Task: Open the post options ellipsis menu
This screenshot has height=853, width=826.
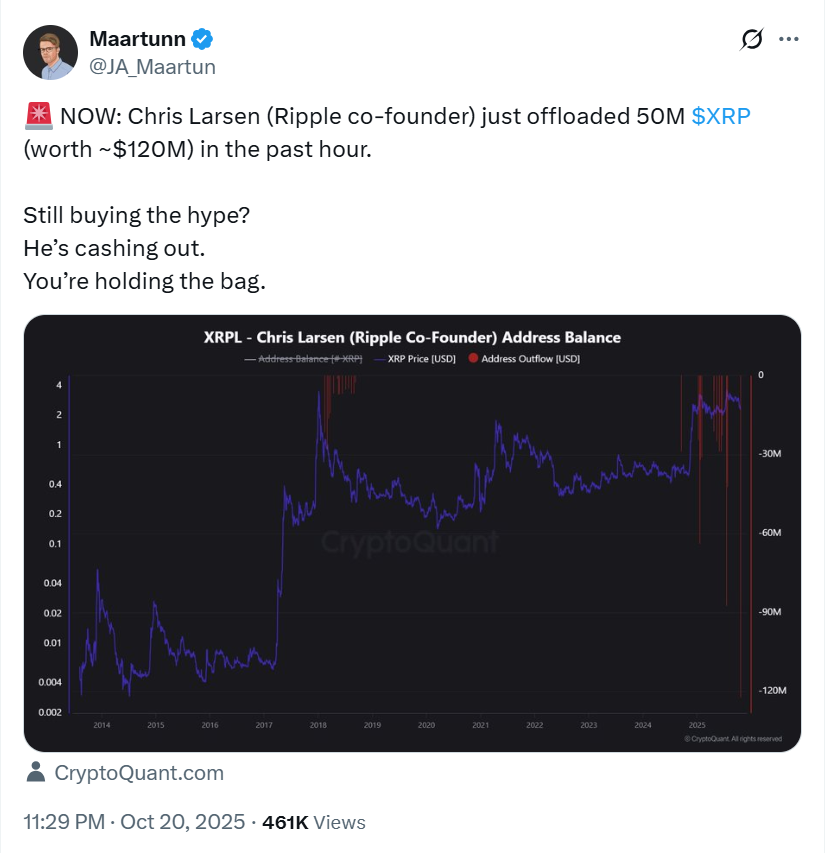Action: tap(789, 38)
